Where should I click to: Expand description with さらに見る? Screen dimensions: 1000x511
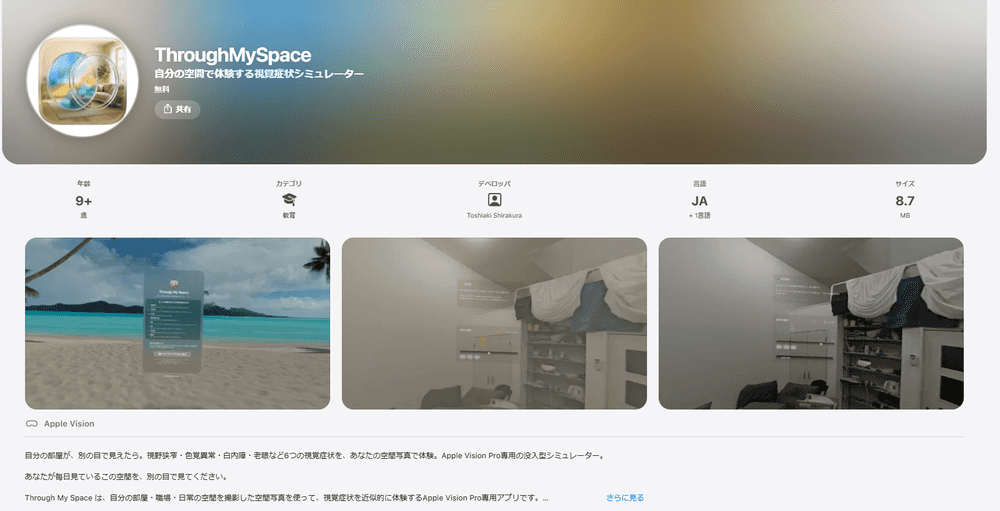[625, 498]
